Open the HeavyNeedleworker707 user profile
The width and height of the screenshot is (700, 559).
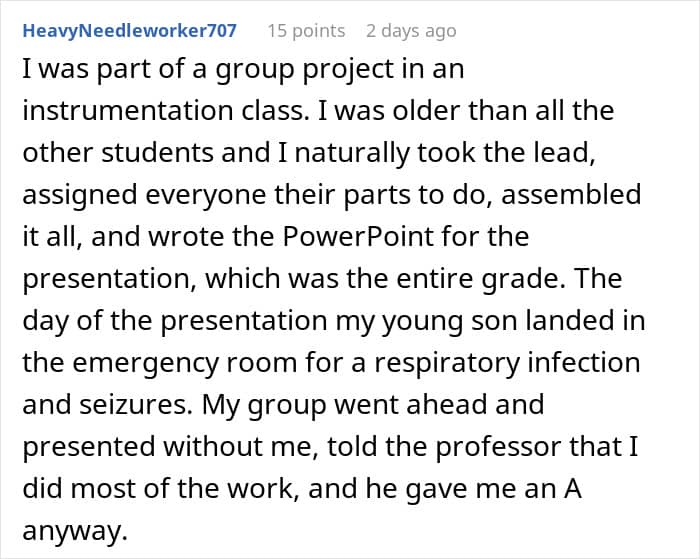point(129,30)
